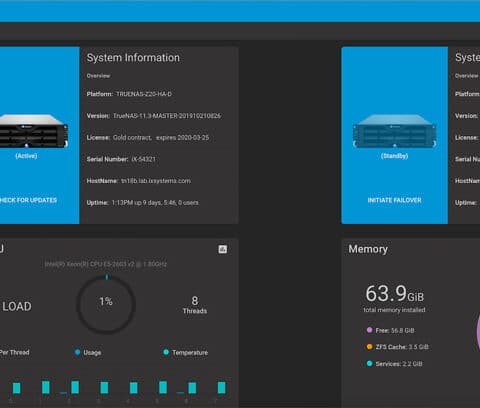Image resolution: width=480 pixels, height=408 pixels.
Task: Open the CPU reports chart icon
Action: pos(223,249)
